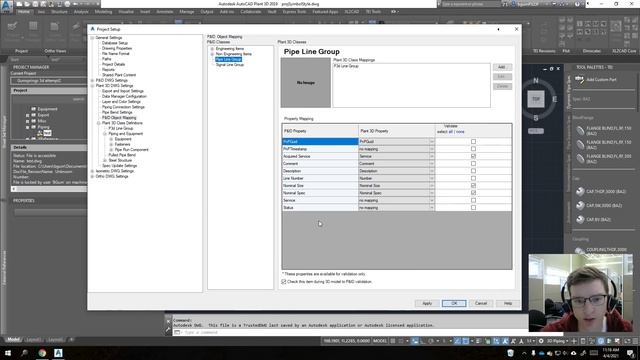This screenshot has height=360, width=640.
Task: Open the Output ribbon tab
Action: [x=207, y=12]
